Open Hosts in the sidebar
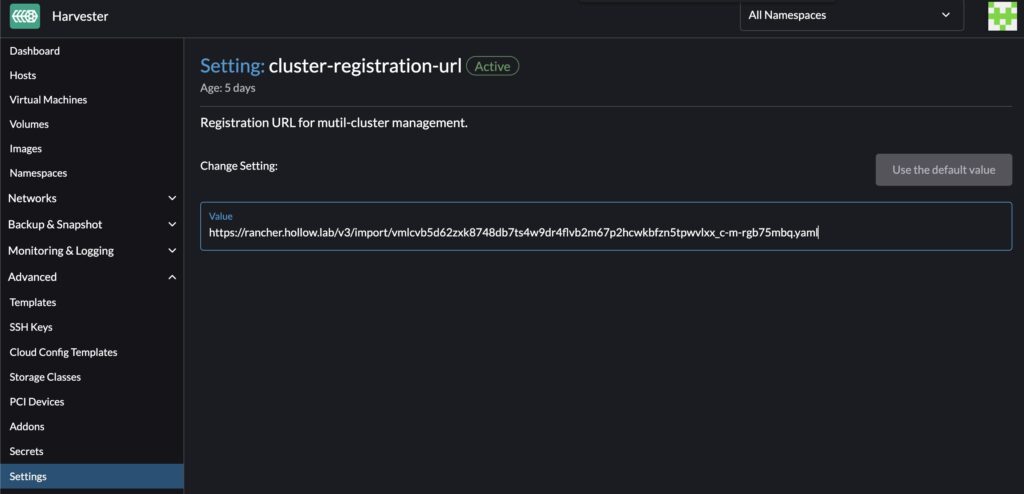 [x=23, y=75]
